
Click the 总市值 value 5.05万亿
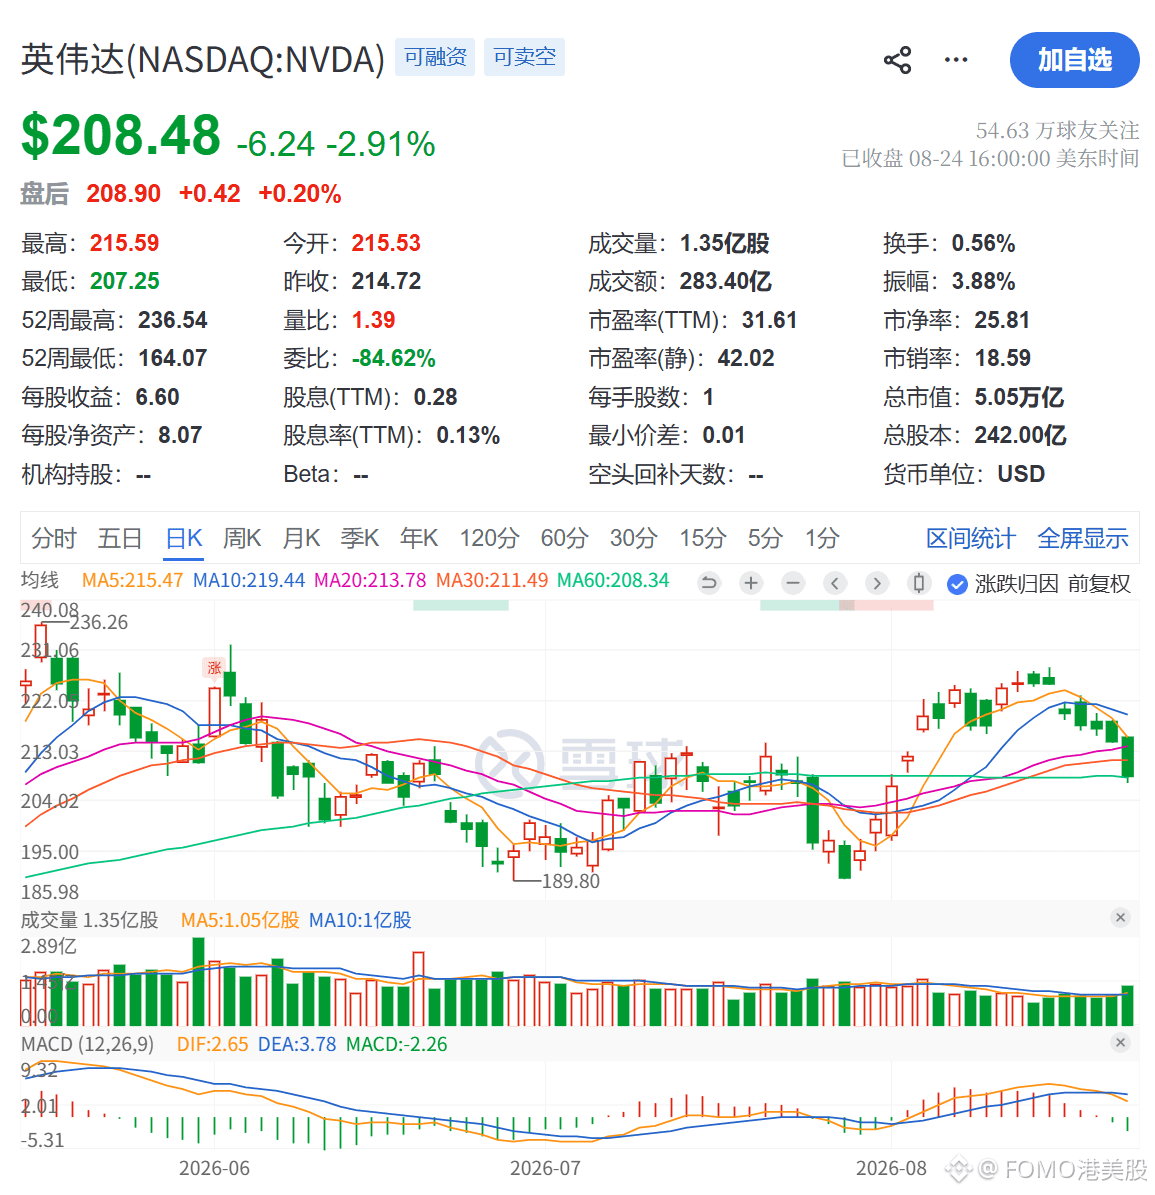(x=1019, y=397)
